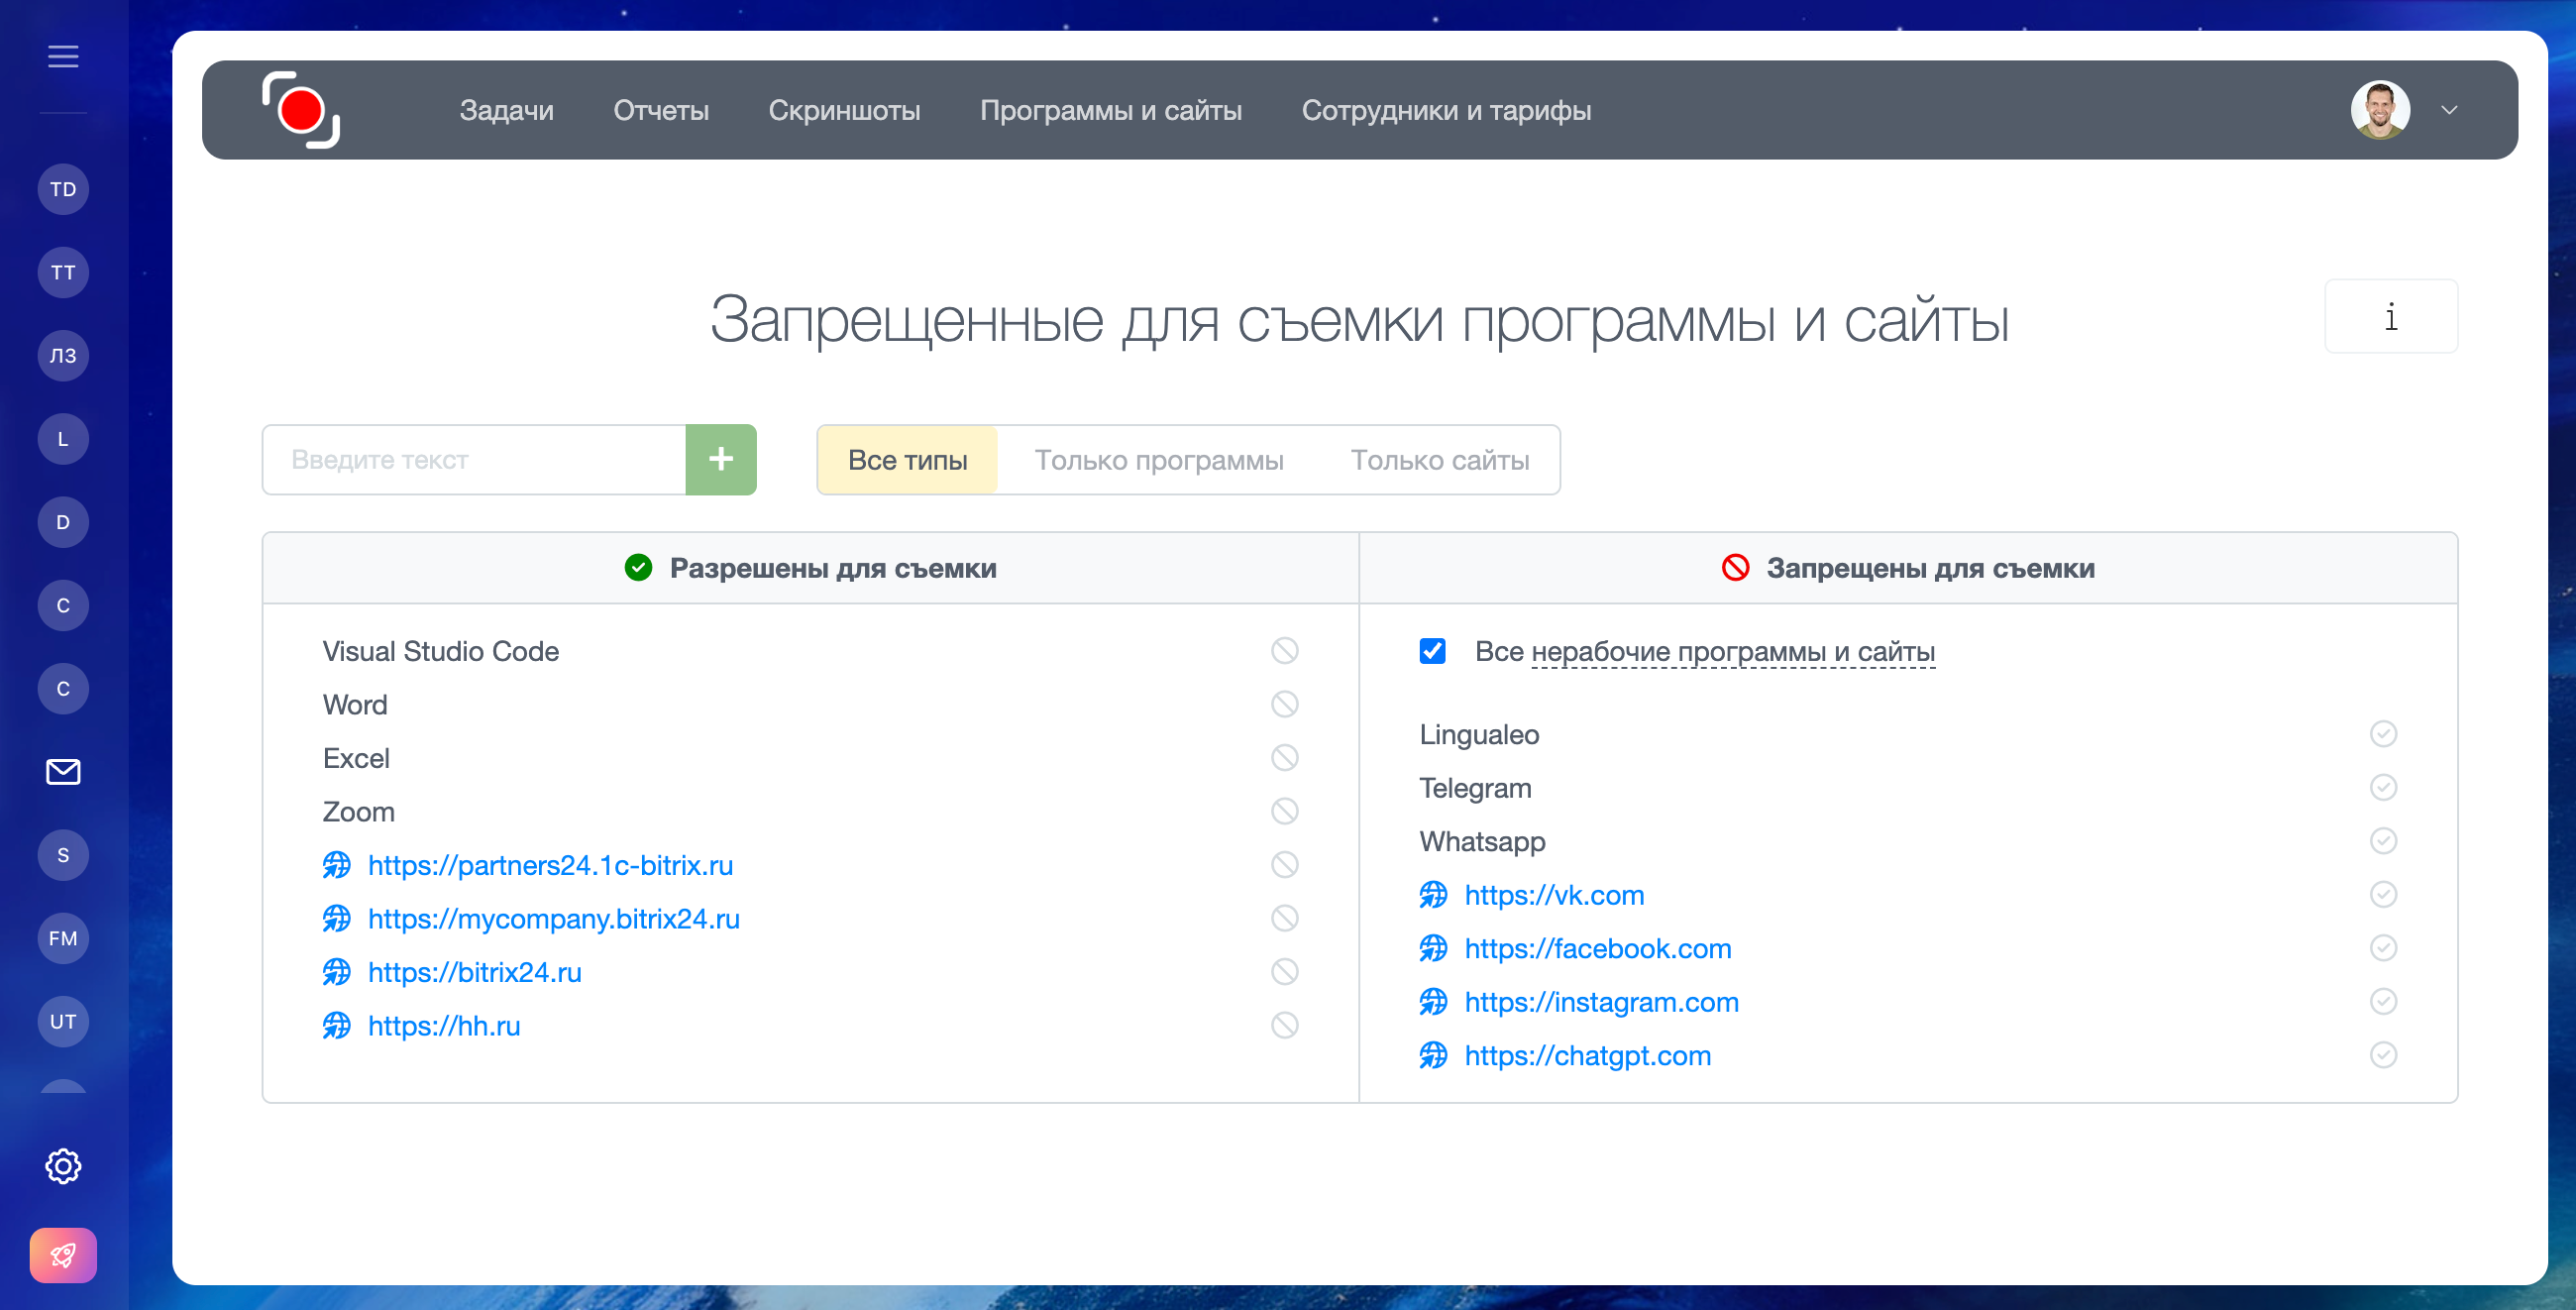Open the https://chatgpt.com link
Screen dimensions: 2576x1310
(x=1587, y=1056)
